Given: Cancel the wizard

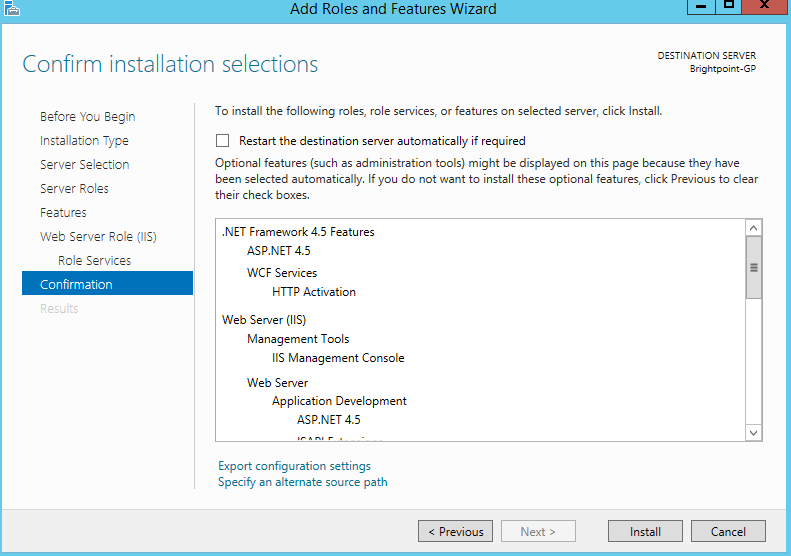Looking at the screenshot, I should [727, 532].
